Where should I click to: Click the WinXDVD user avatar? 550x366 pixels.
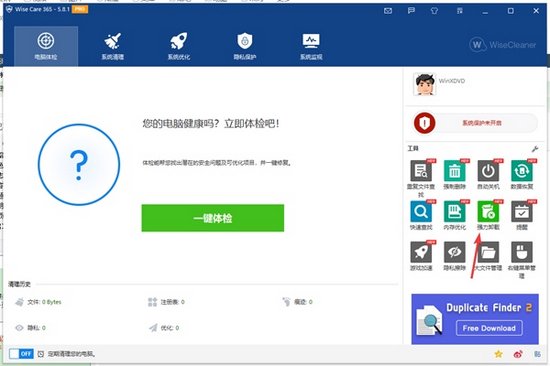coord(424,84)
